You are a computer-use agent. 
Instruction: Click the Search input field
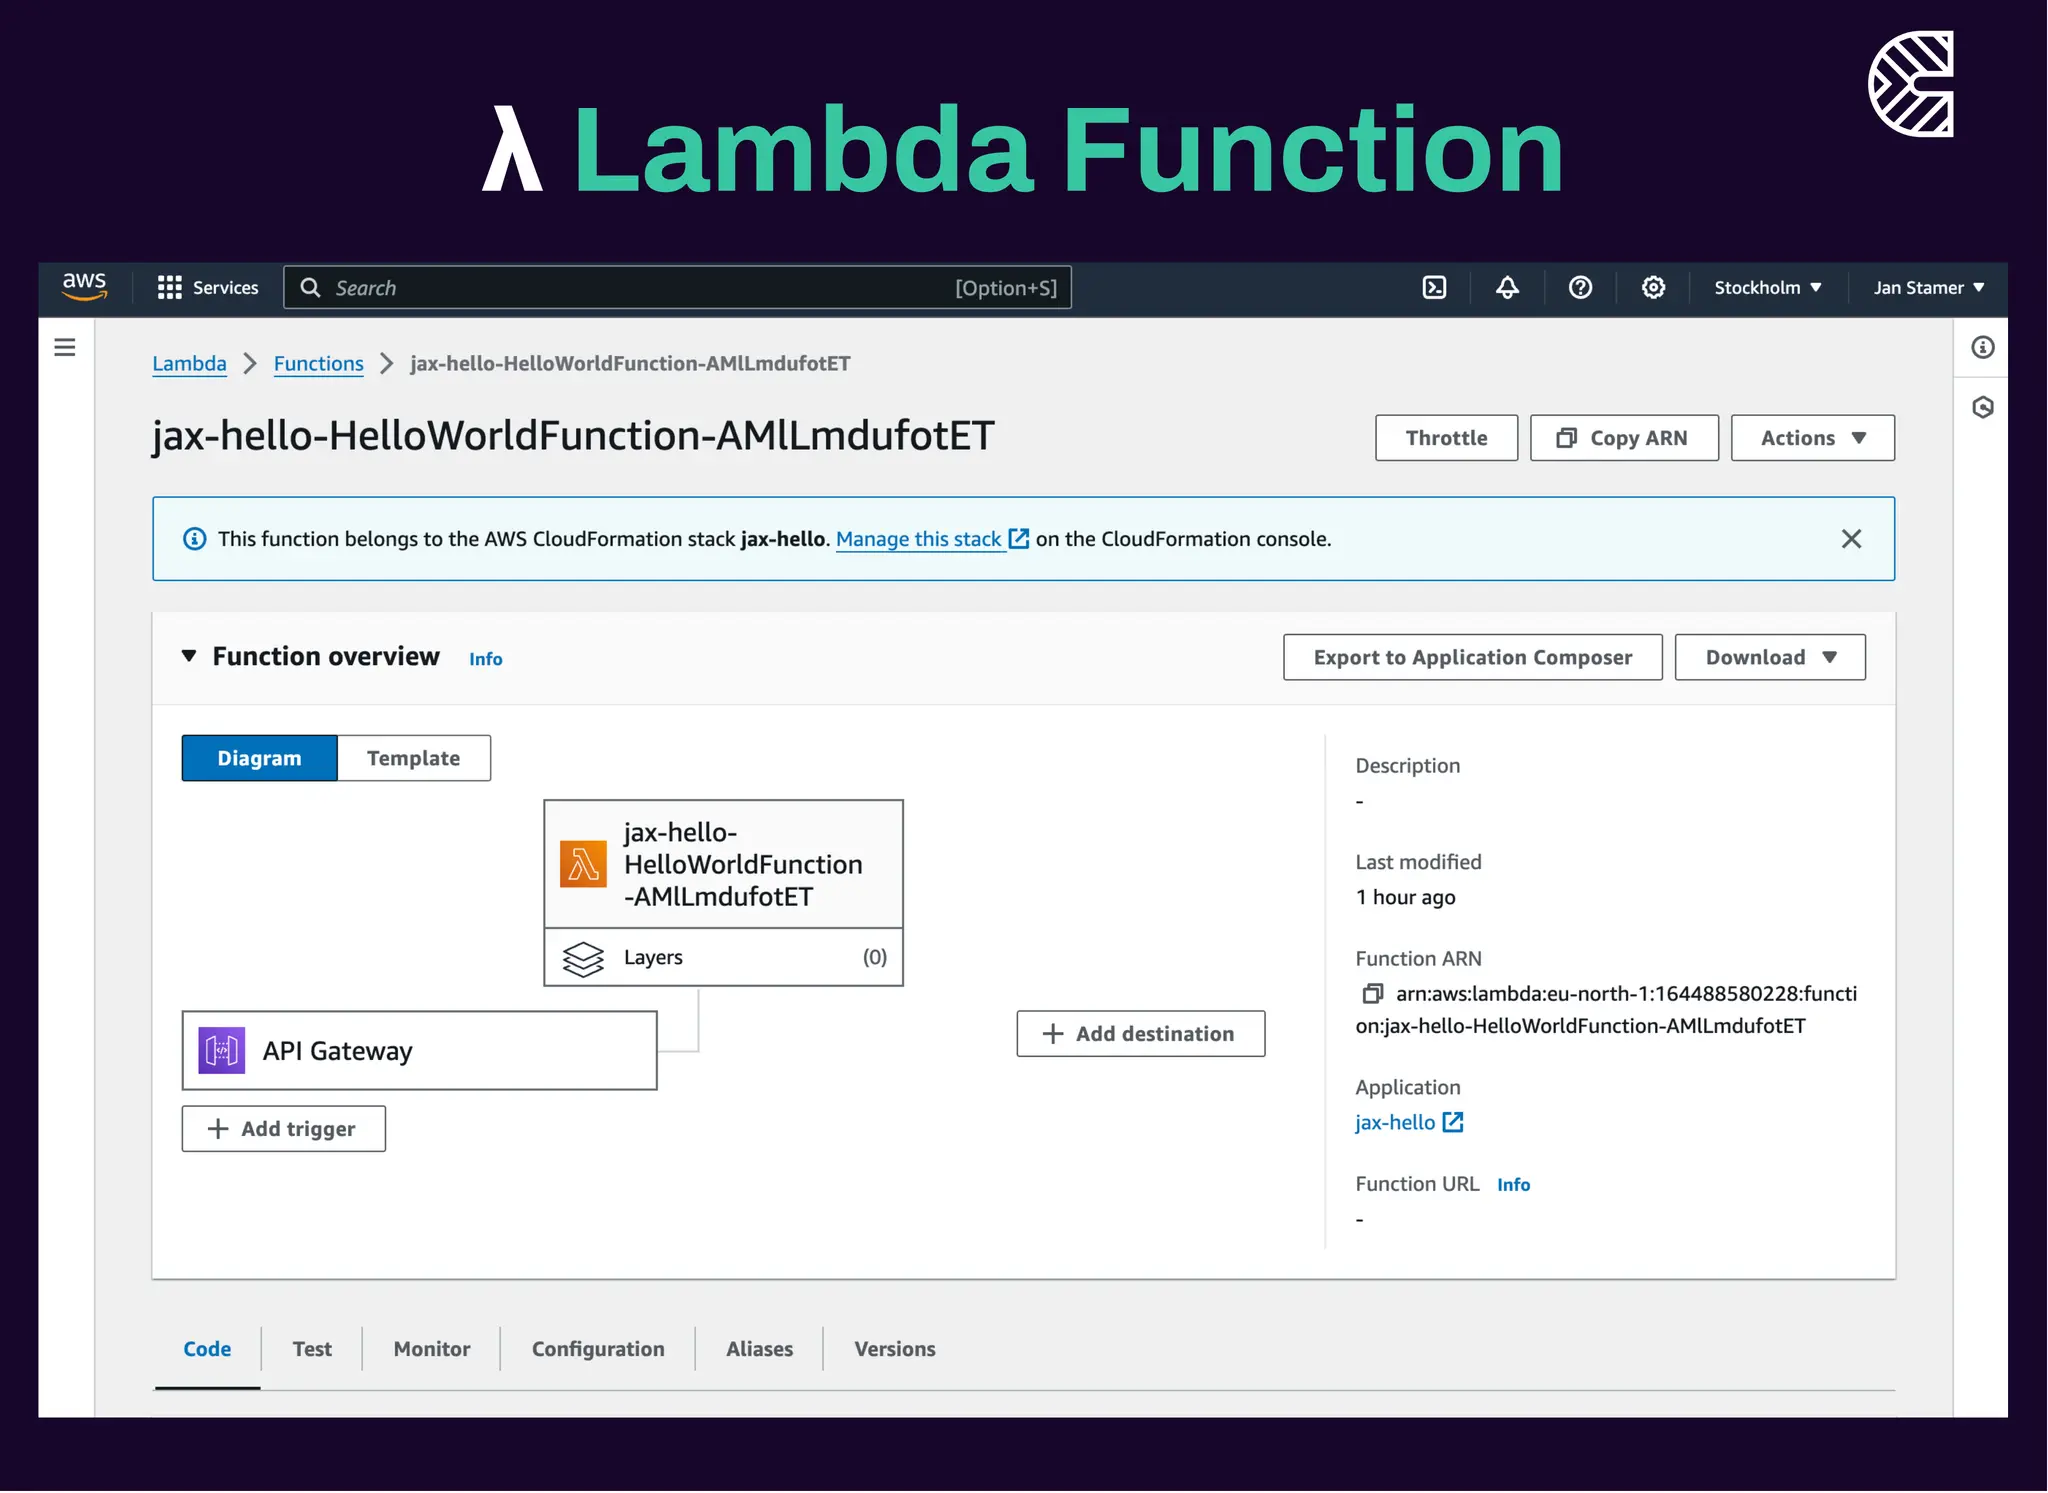pyautogui.click(x=677, y=288)
